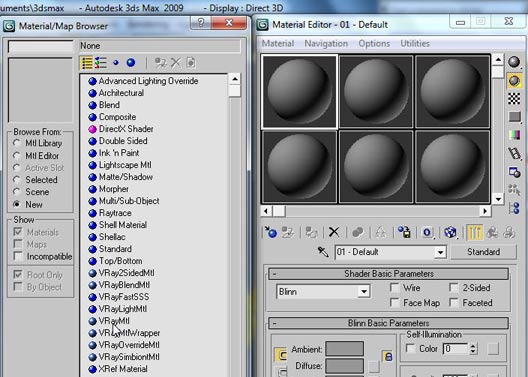The width and height of the screenshot is (528, 377).
Task: Click small map button beside Self-Illumination value
Action: (493, 349)
